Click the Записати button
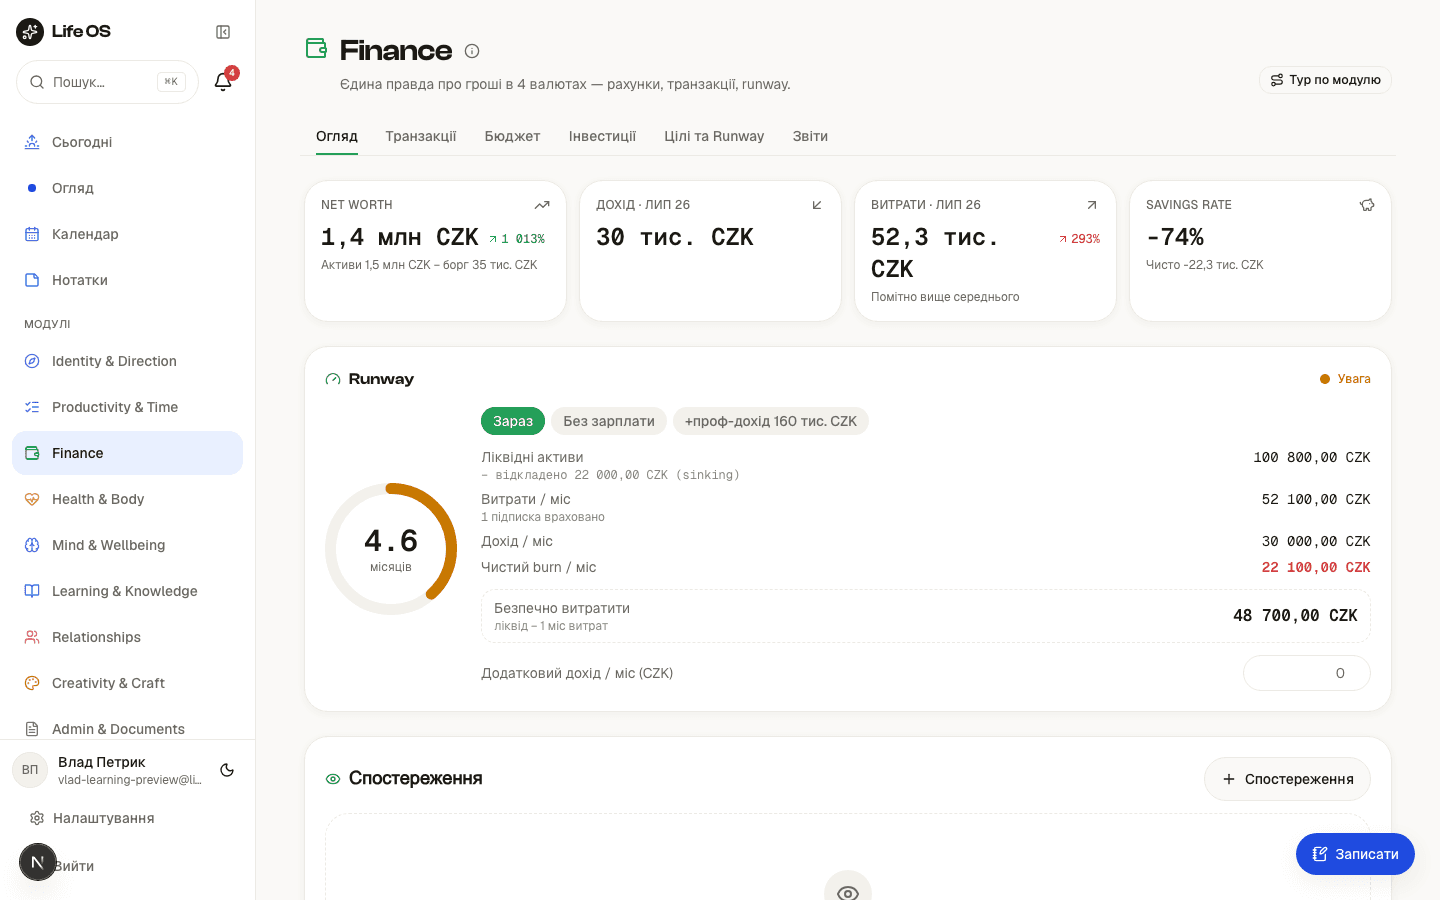The width and height of the screenshot is (1440, 900). pos(1355,854)
